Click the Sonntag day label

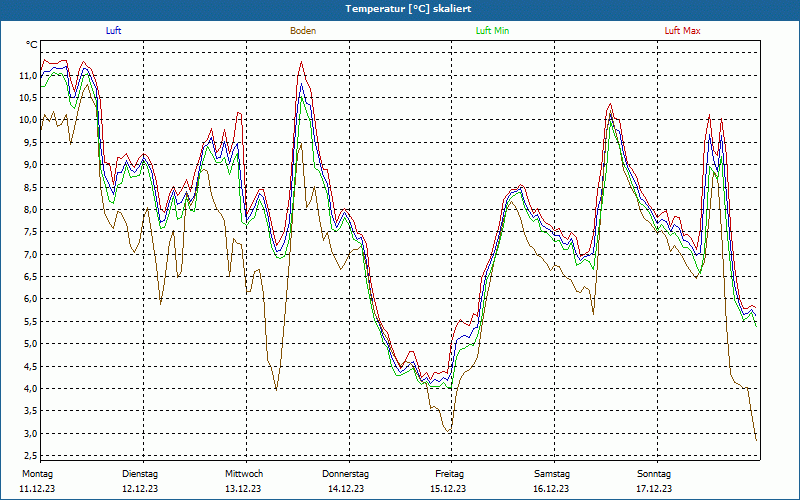point(654,474)
